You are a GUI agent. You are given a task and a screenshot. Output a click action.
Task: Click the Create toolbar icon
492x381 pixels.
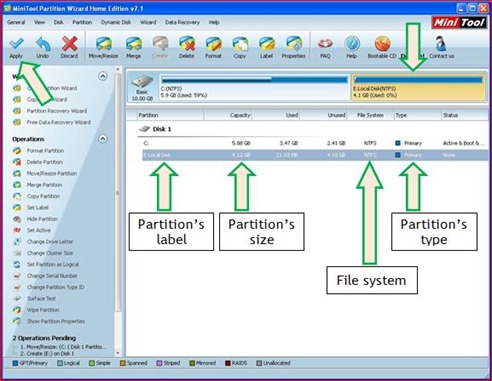pos(160,44)
